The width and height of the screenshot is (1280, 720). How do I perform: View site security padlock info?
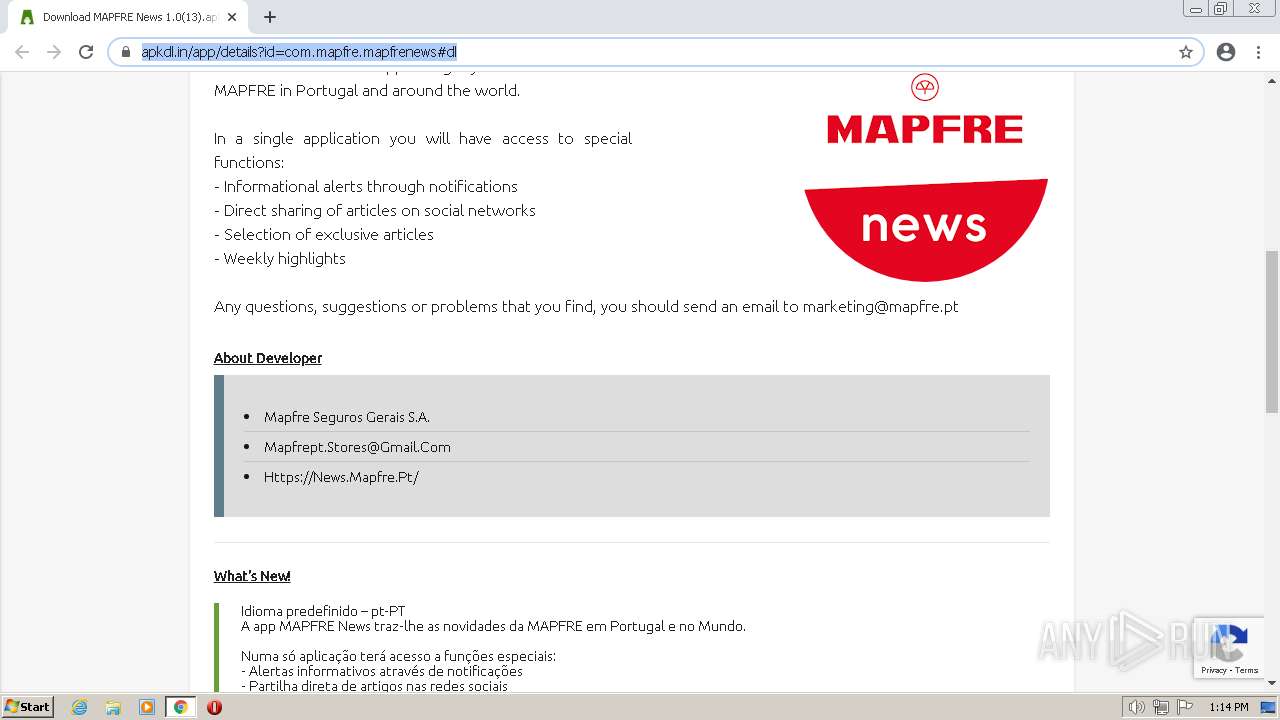pyautogui.click(x=126, y=52)
